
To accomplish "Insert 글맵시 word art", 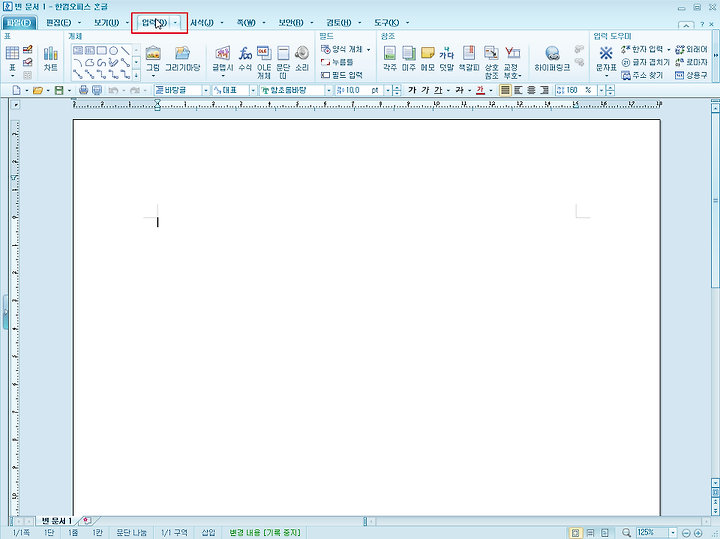I will click(223, 58).
